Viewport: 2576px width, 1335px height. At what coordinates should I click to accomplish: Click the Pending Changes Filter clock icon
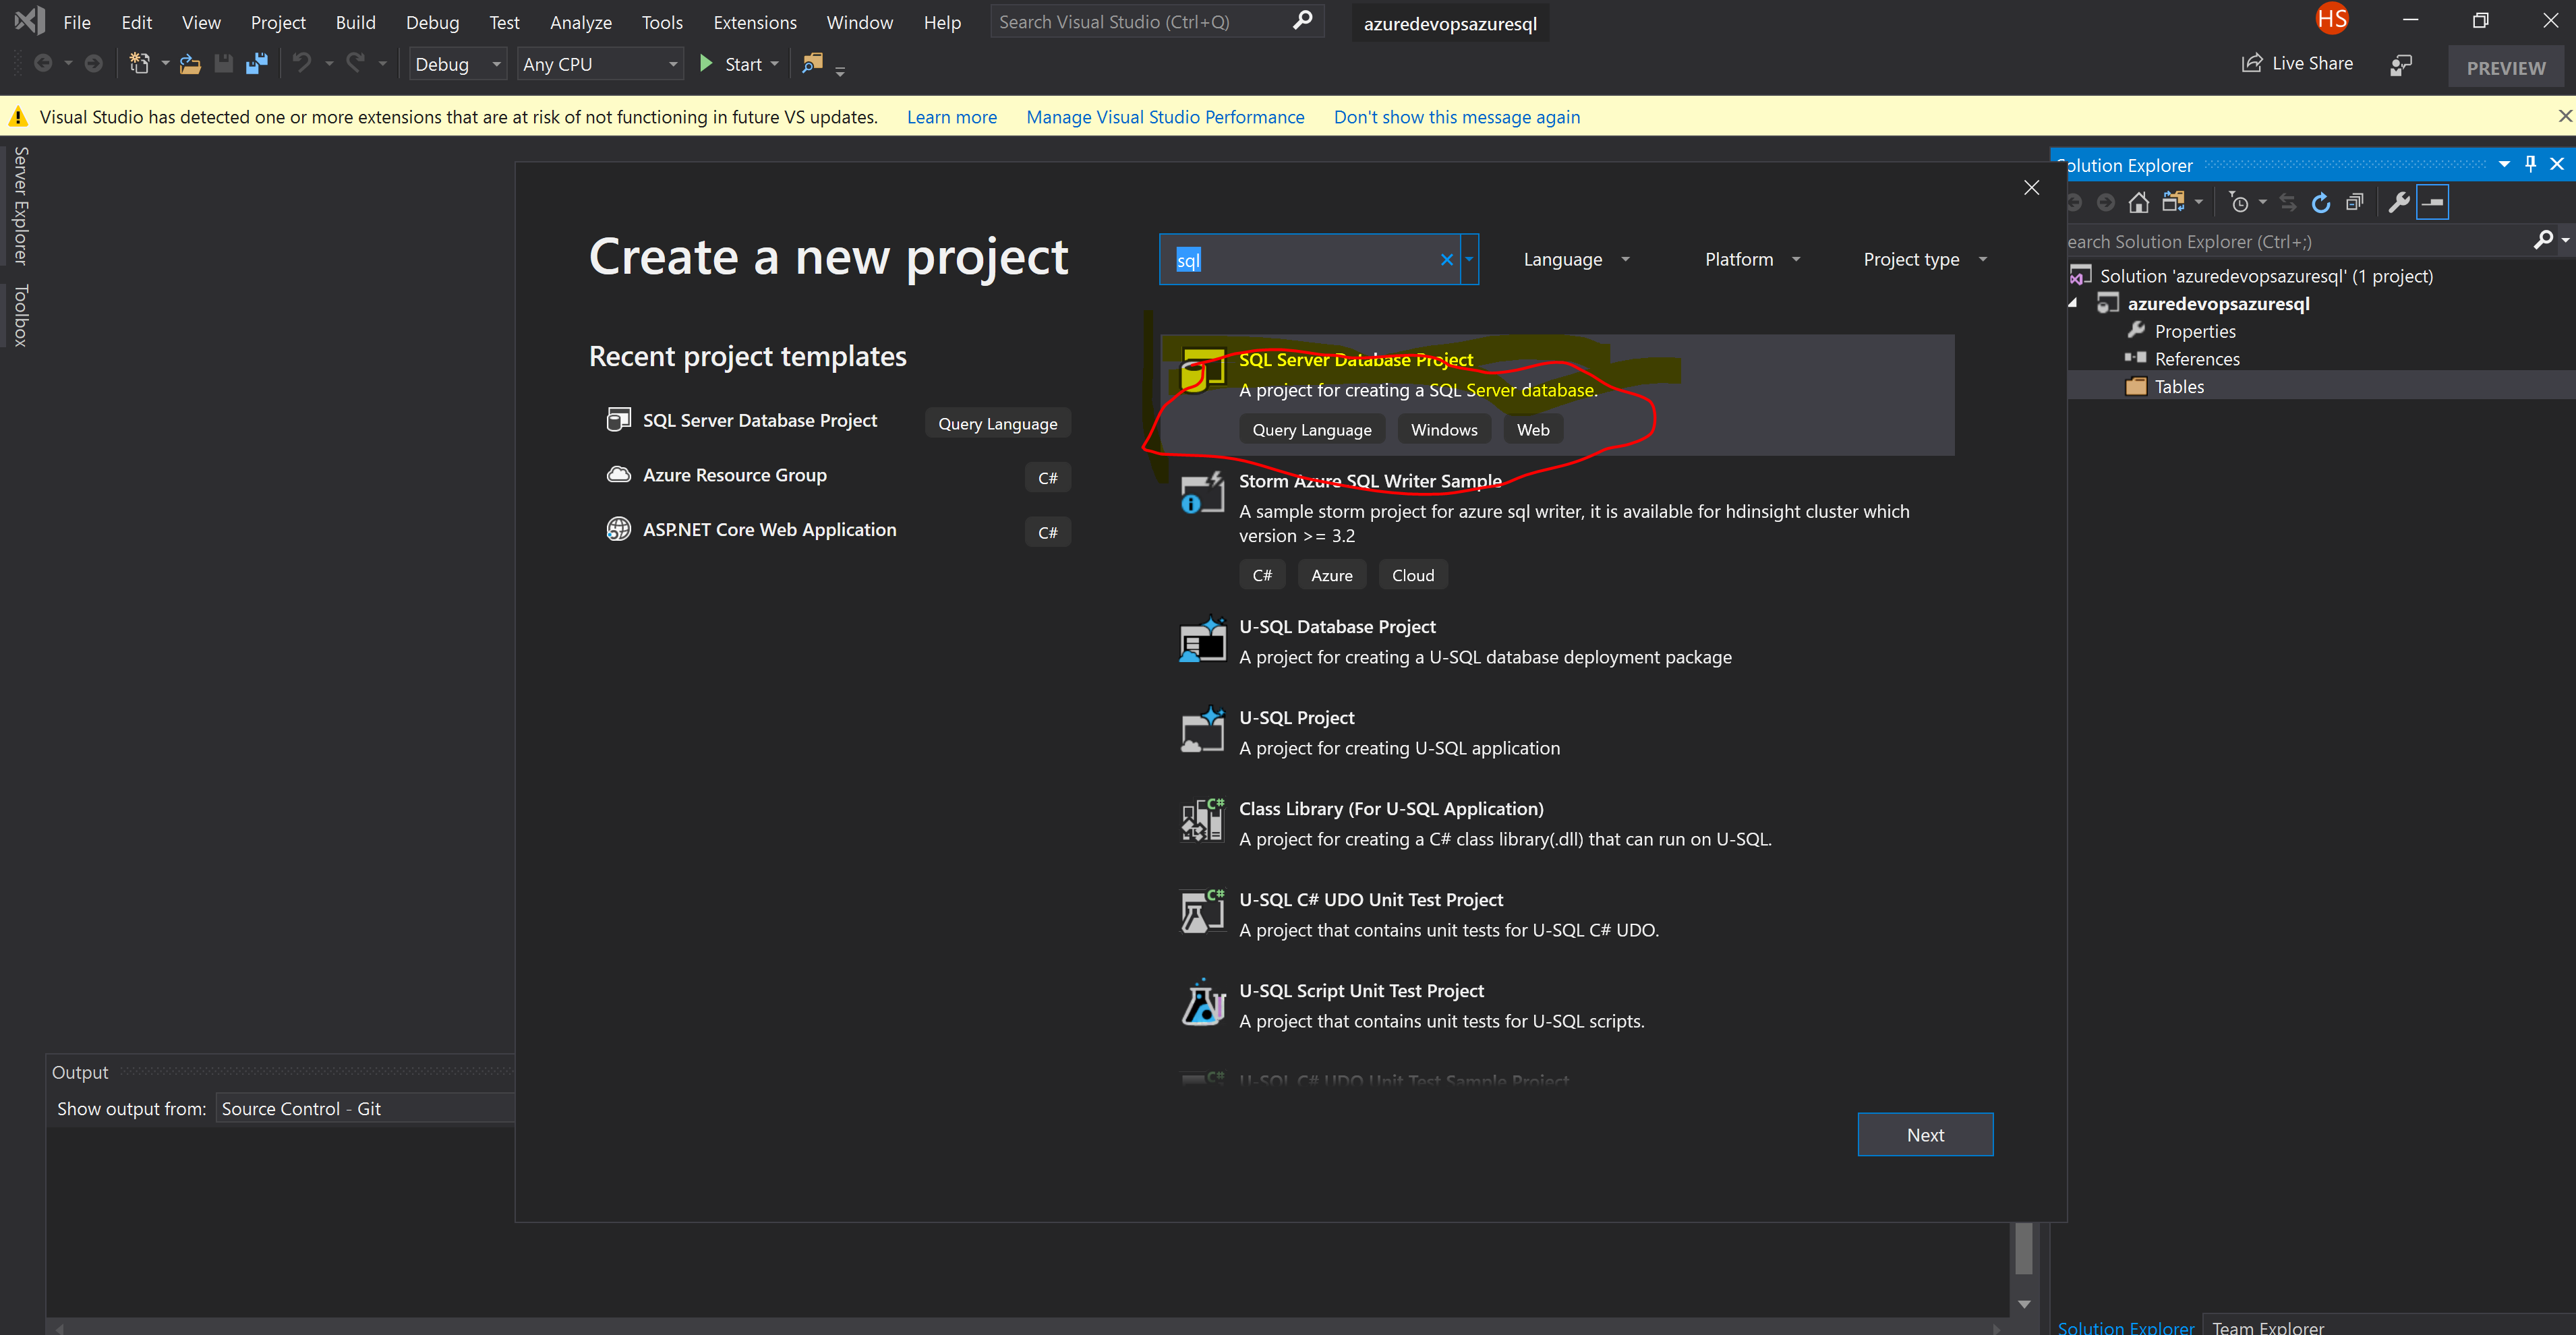[x=2239, y=203]
